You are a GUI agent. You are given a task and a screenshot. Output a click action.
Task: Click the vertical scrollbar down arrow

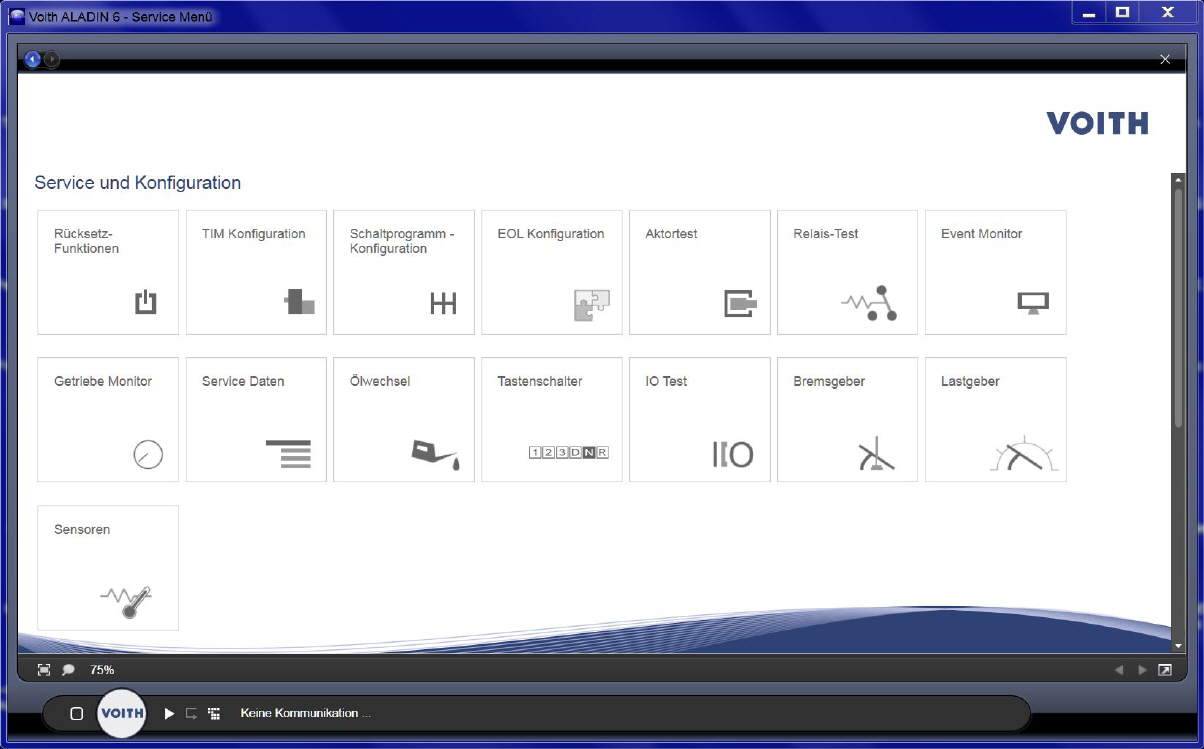click(1178, 646)
